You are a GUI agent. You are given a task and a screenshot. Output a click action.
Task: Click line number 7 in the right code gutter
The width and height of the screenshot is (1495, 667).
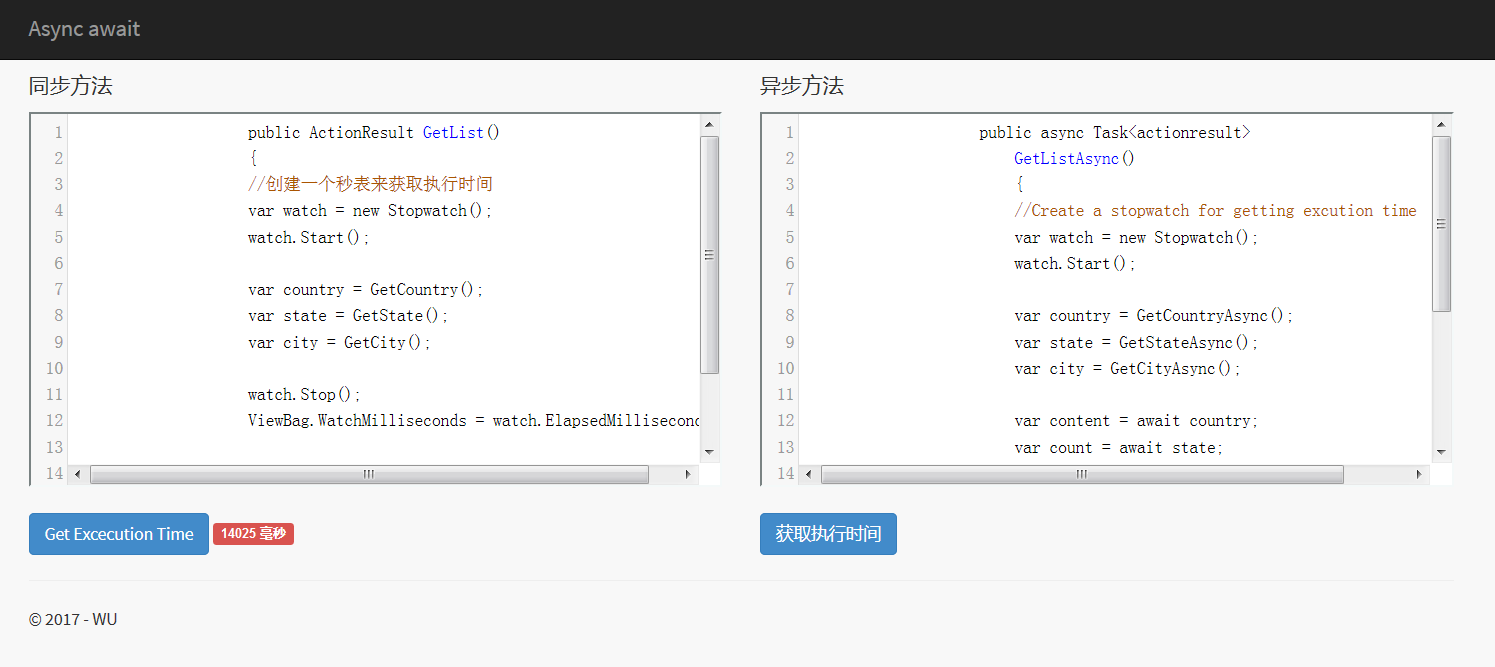[x=789, y=289]
